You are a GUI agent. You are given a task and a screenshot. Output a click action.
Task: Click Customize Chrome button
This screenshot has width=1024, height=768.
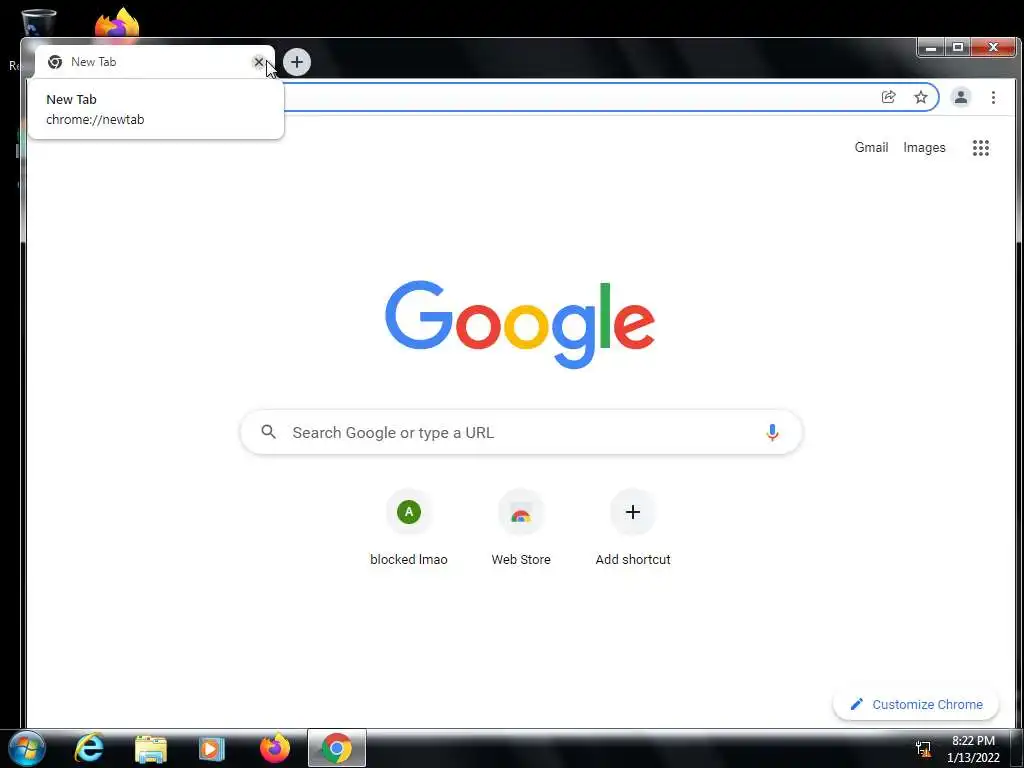tap(916, 704)
